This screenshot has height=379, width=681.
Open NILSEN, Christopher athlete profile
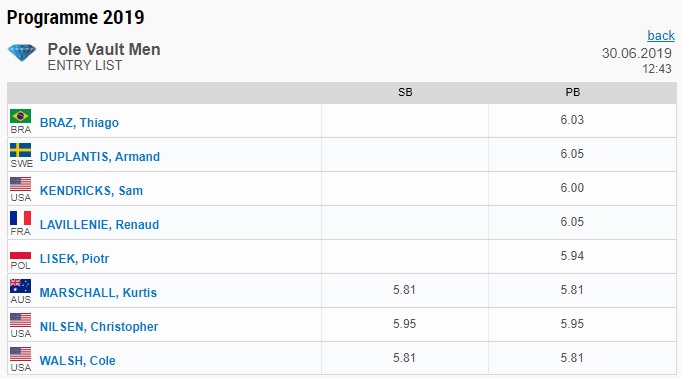[99, 326]
